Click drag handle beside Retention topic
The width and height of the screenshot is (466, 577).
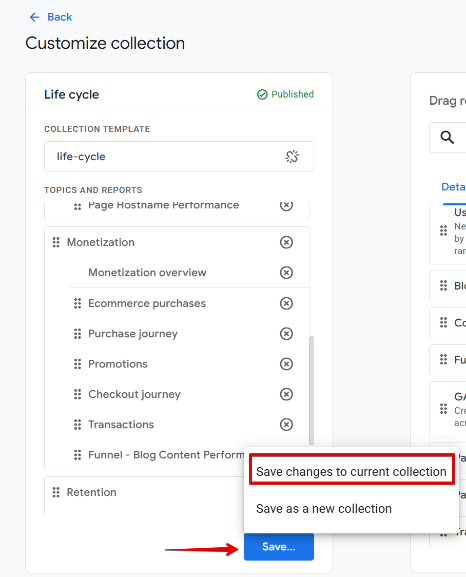coord(56,492)
